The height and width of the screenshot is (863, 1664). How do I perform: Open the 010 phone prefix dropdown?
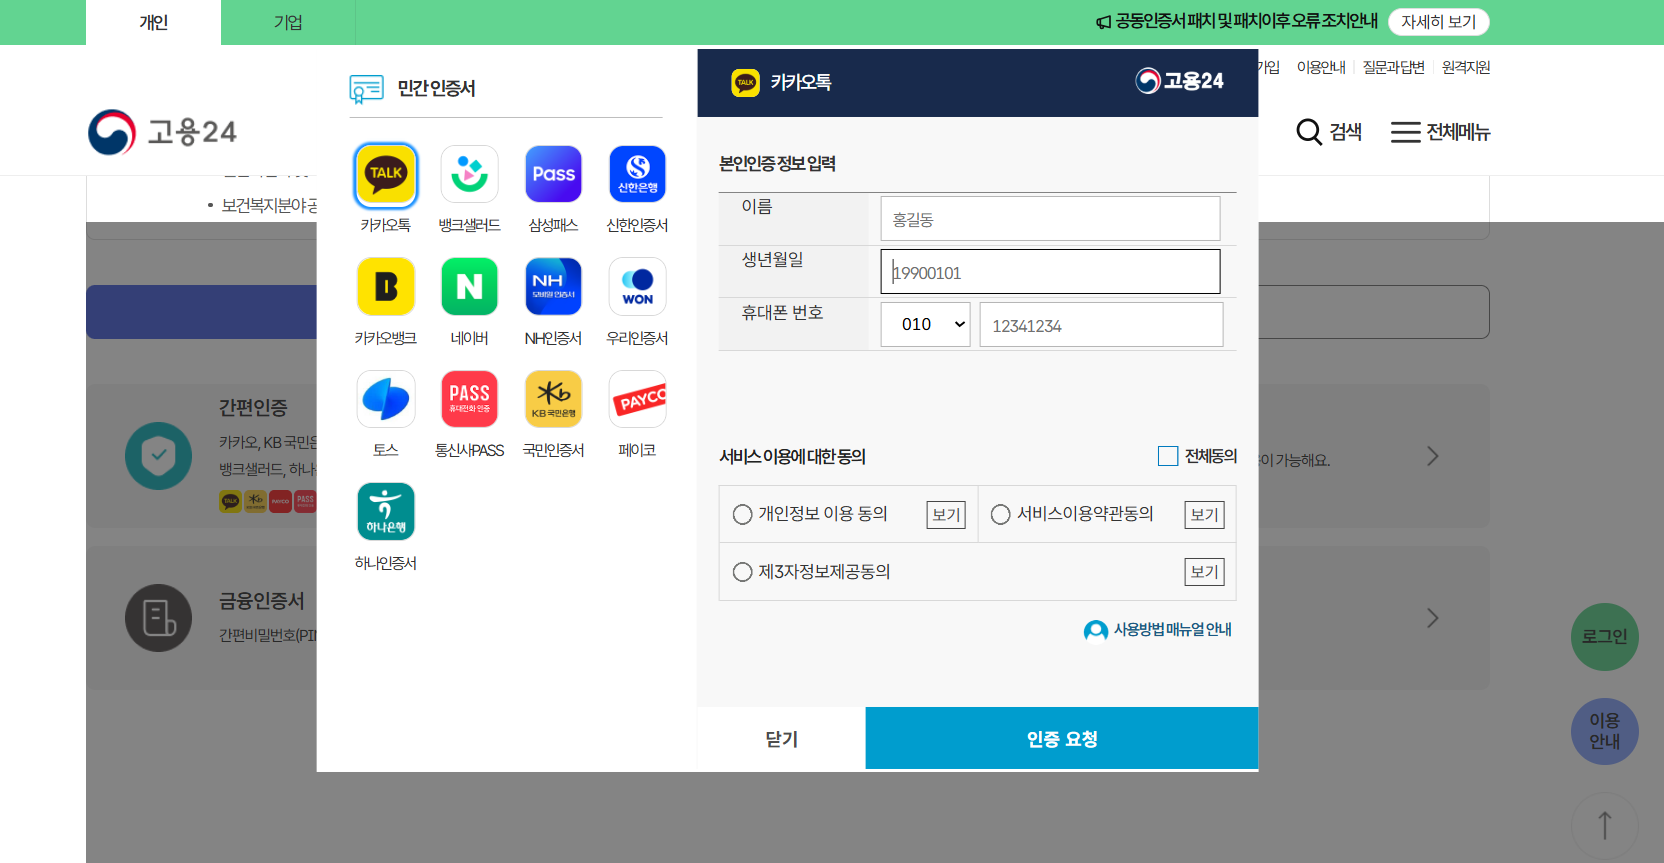(925, 324)
